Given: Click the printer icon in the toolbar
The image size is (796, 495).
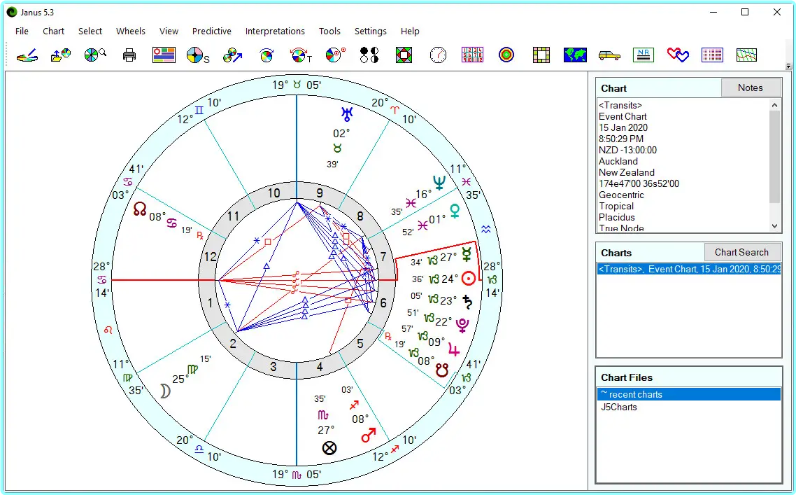Looking at the screenshot, I should pos(129,54).
